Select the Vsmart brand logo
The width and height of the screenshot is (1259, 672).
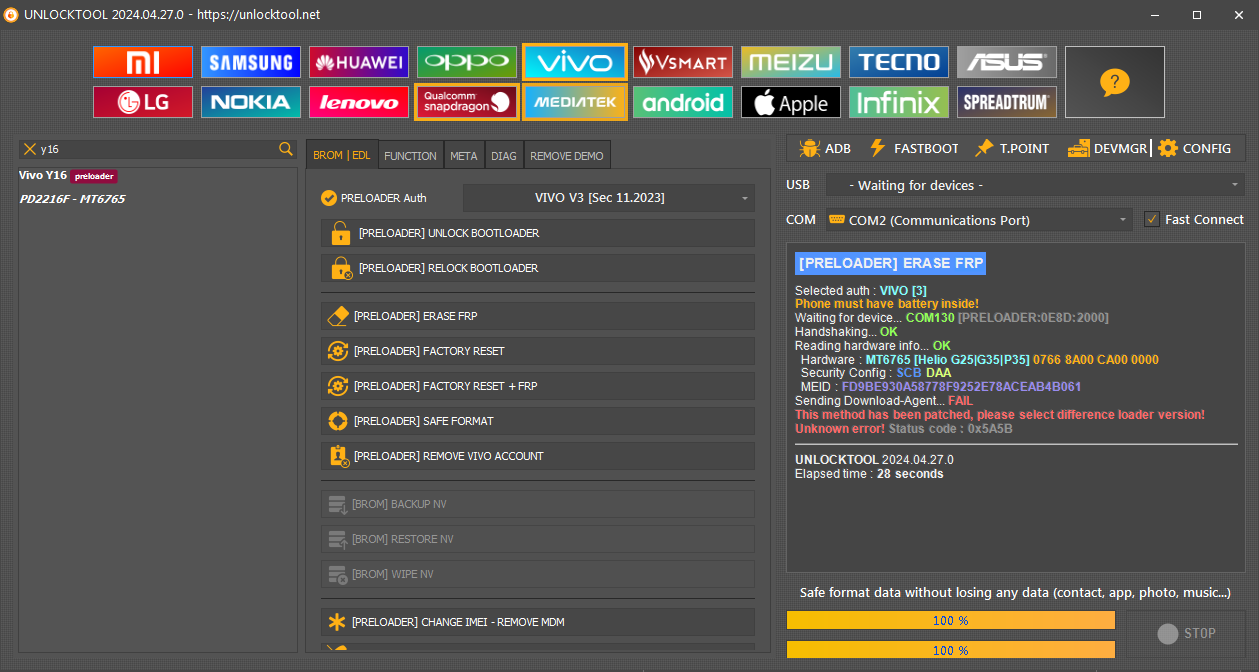(x=683, y=62)
